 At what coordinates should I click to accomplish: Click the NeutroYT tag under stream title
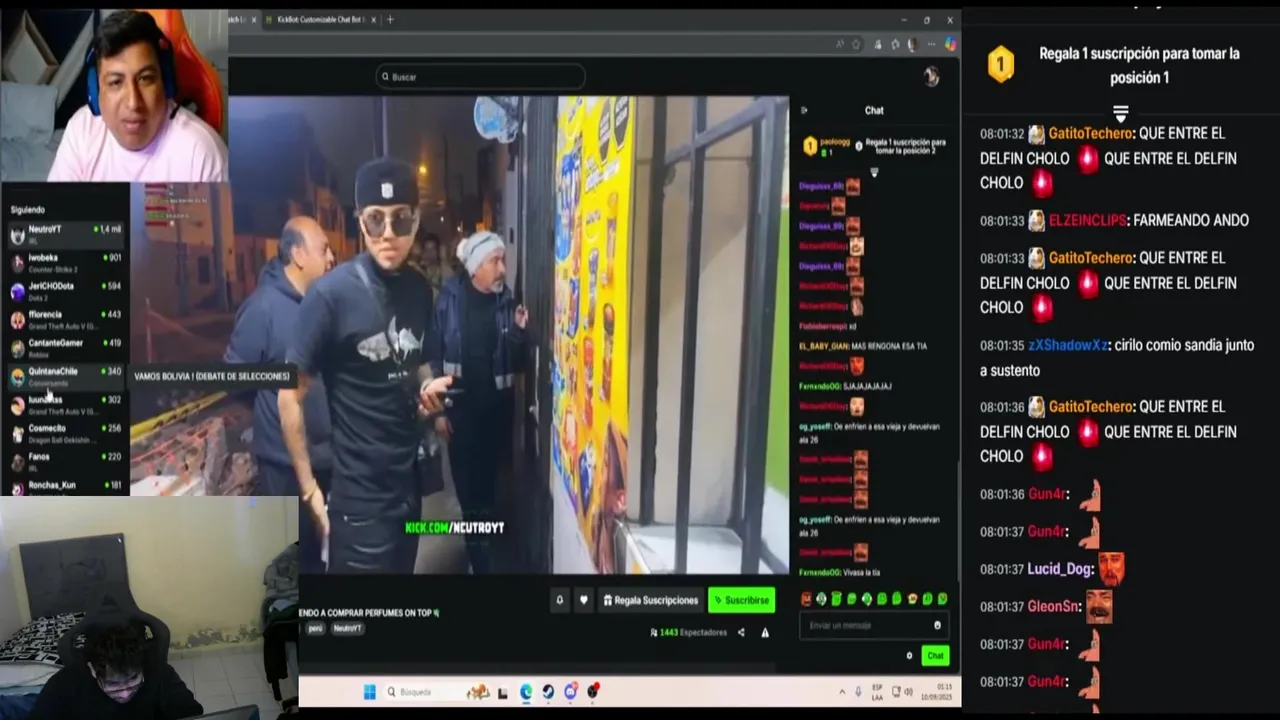(347, 628)
